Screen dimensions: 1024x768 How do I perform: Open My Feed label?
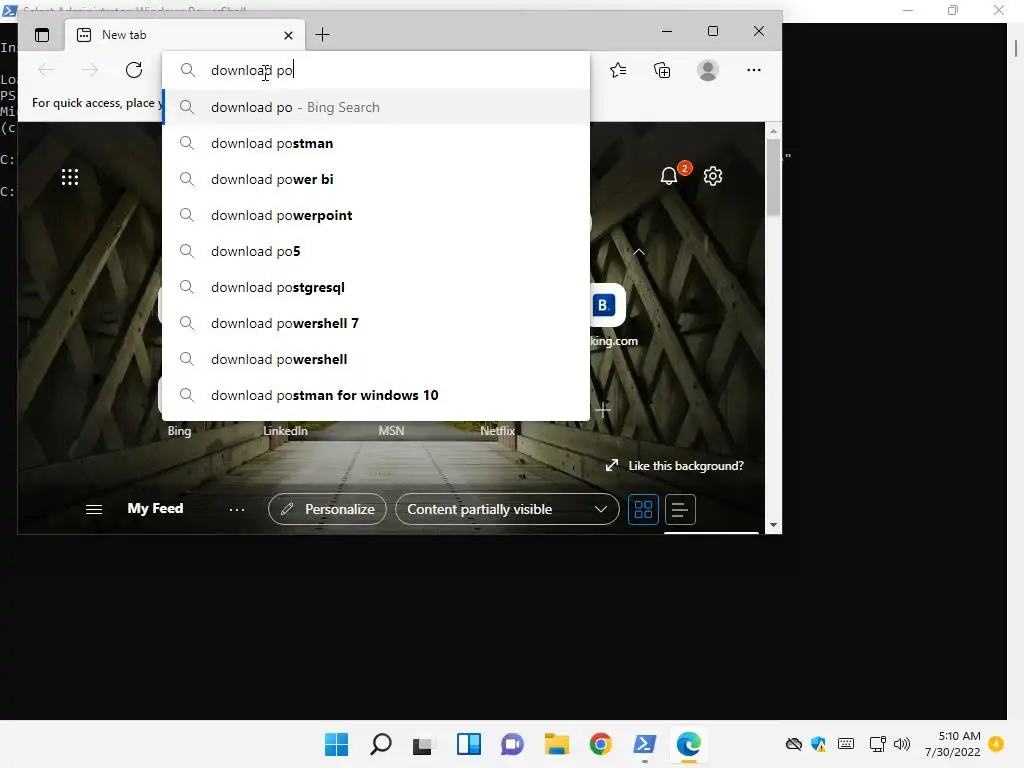[x=155, y=508]
